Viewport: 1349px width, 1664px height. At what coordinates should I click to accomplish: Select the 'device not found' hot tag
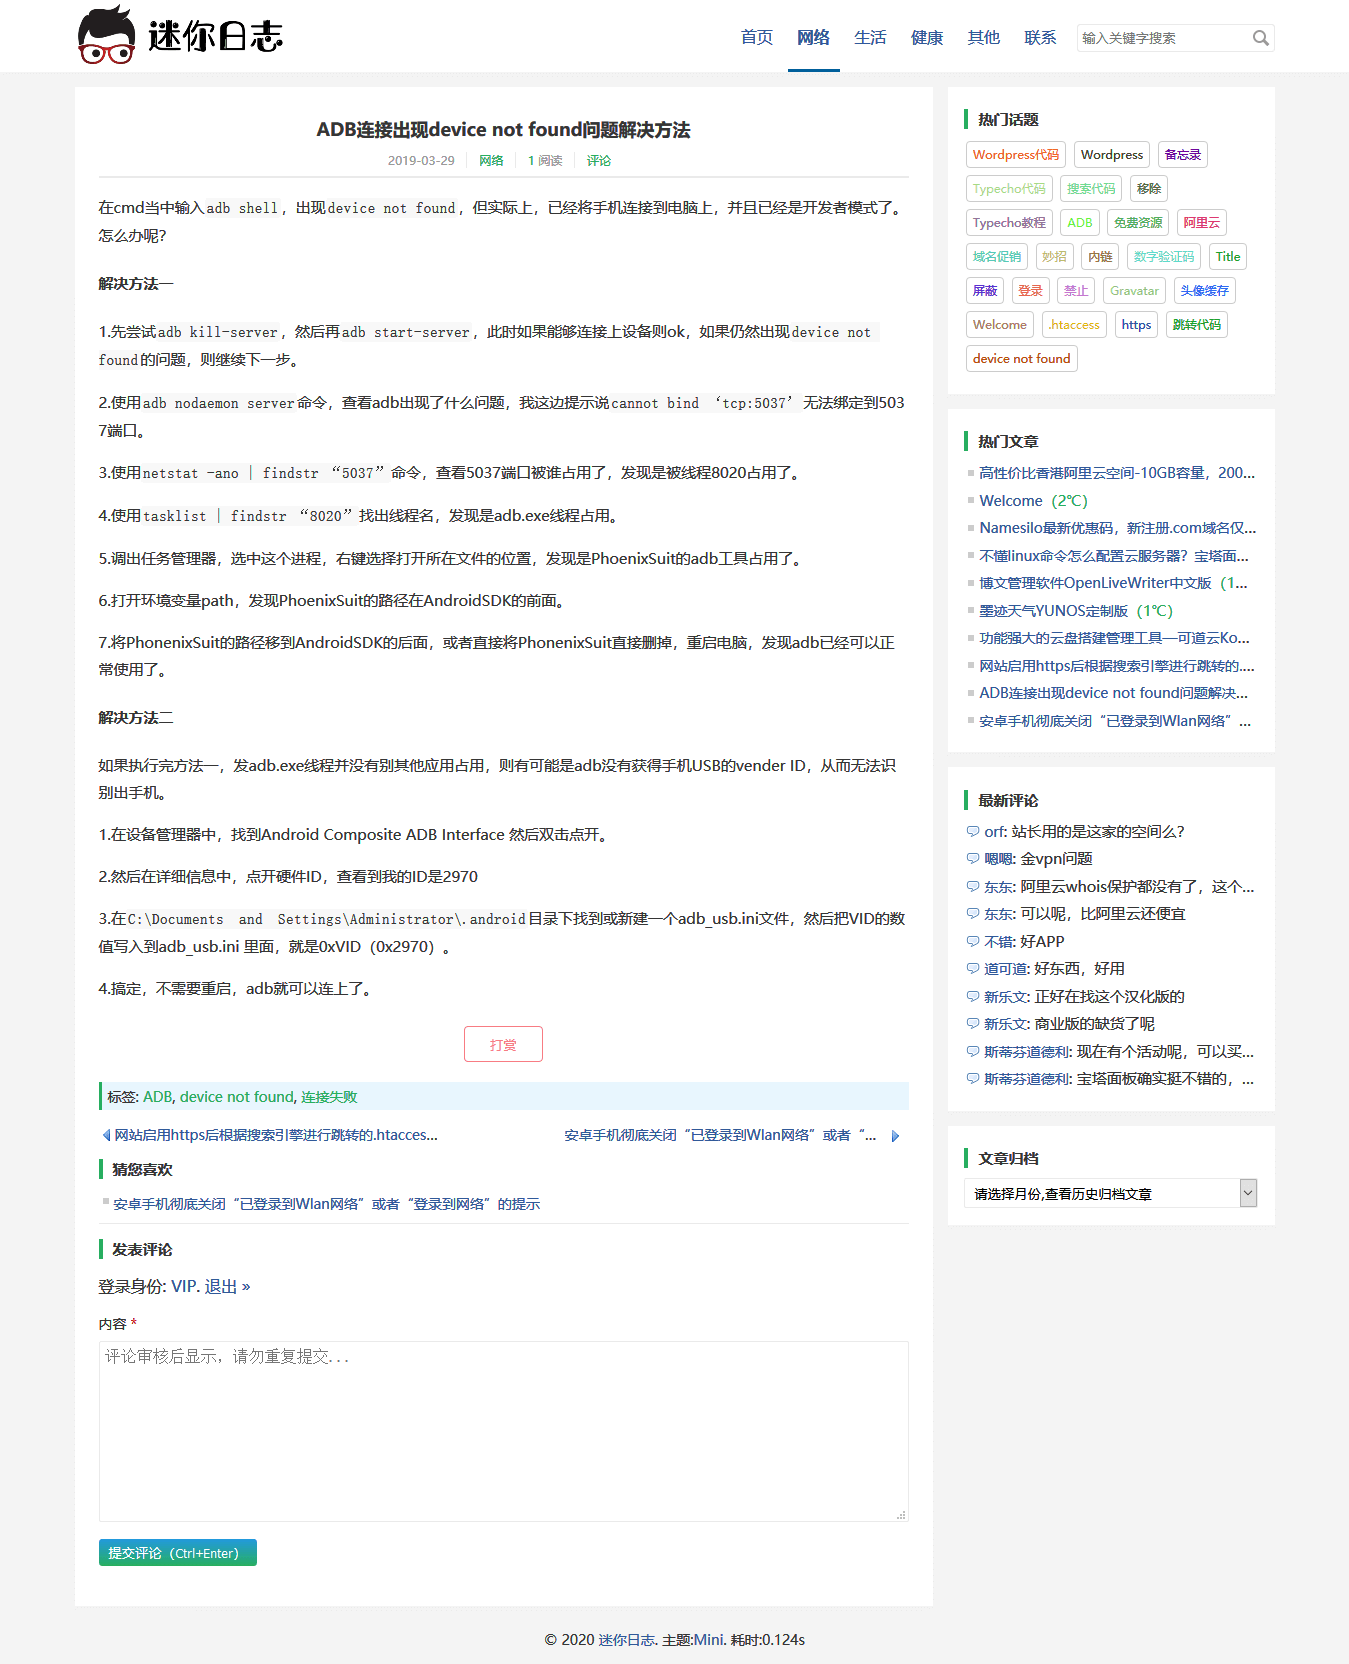coord(1021,359)
